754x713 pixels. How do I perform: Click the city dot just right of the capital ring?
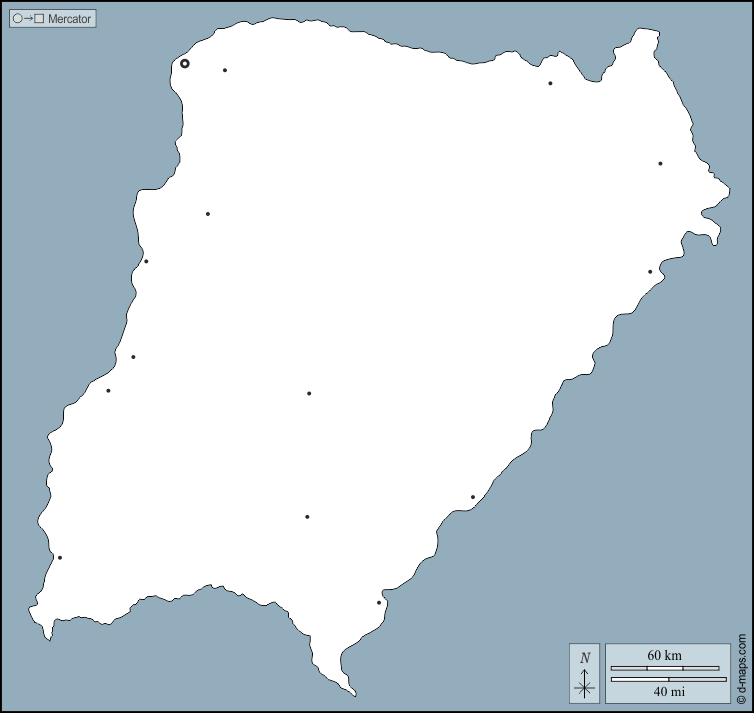[x=225, y=70]
